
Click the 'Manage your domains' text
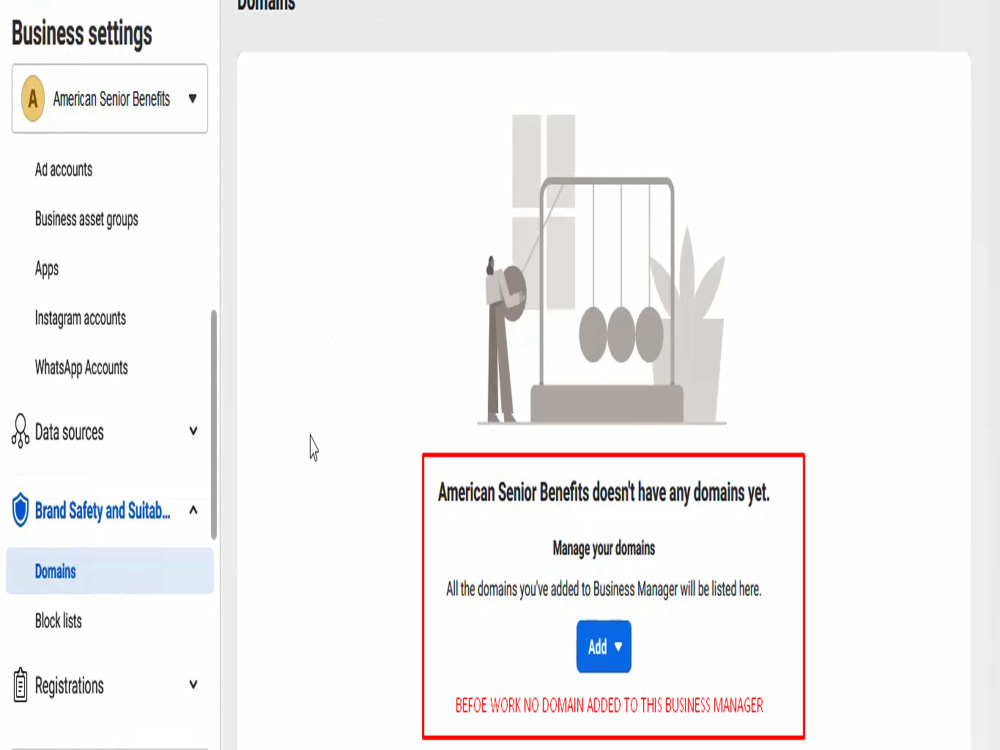603,548
